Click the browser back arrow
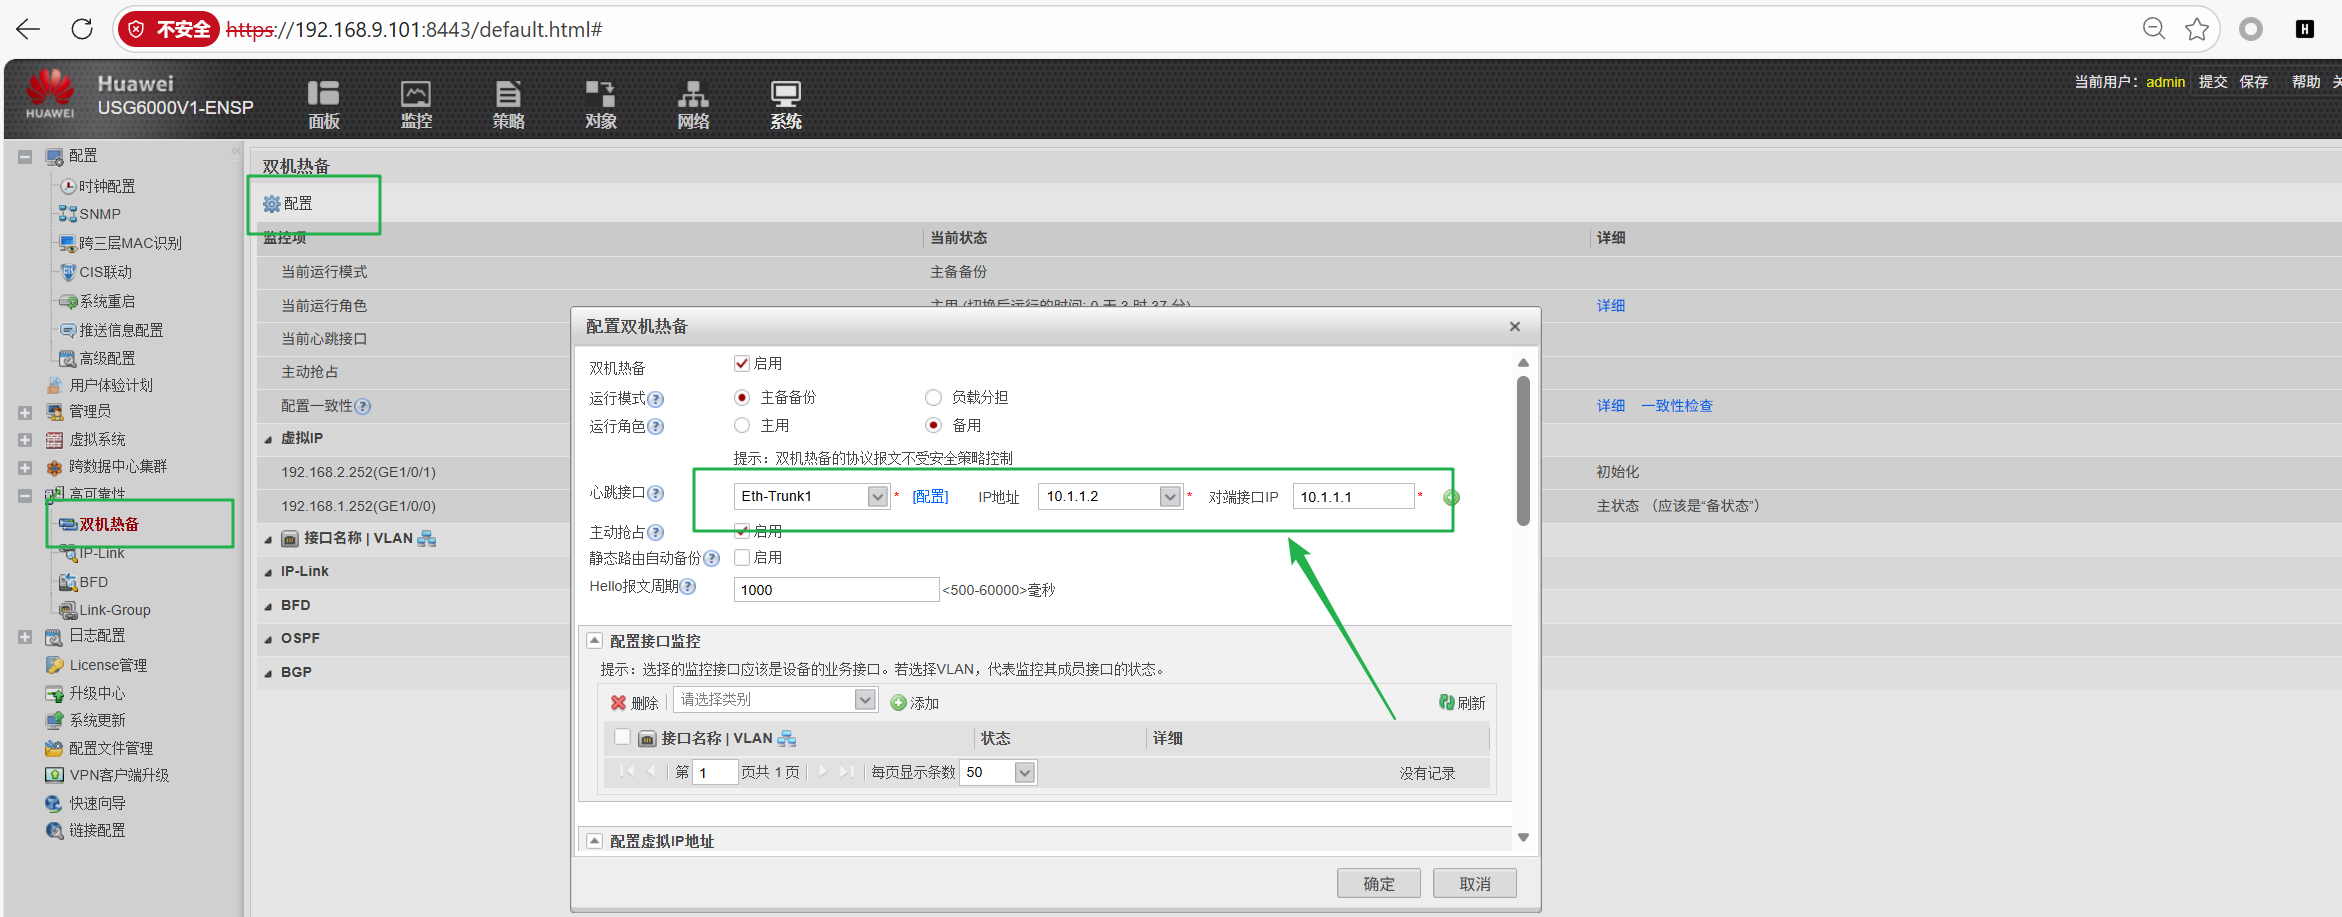 point(28,29)
